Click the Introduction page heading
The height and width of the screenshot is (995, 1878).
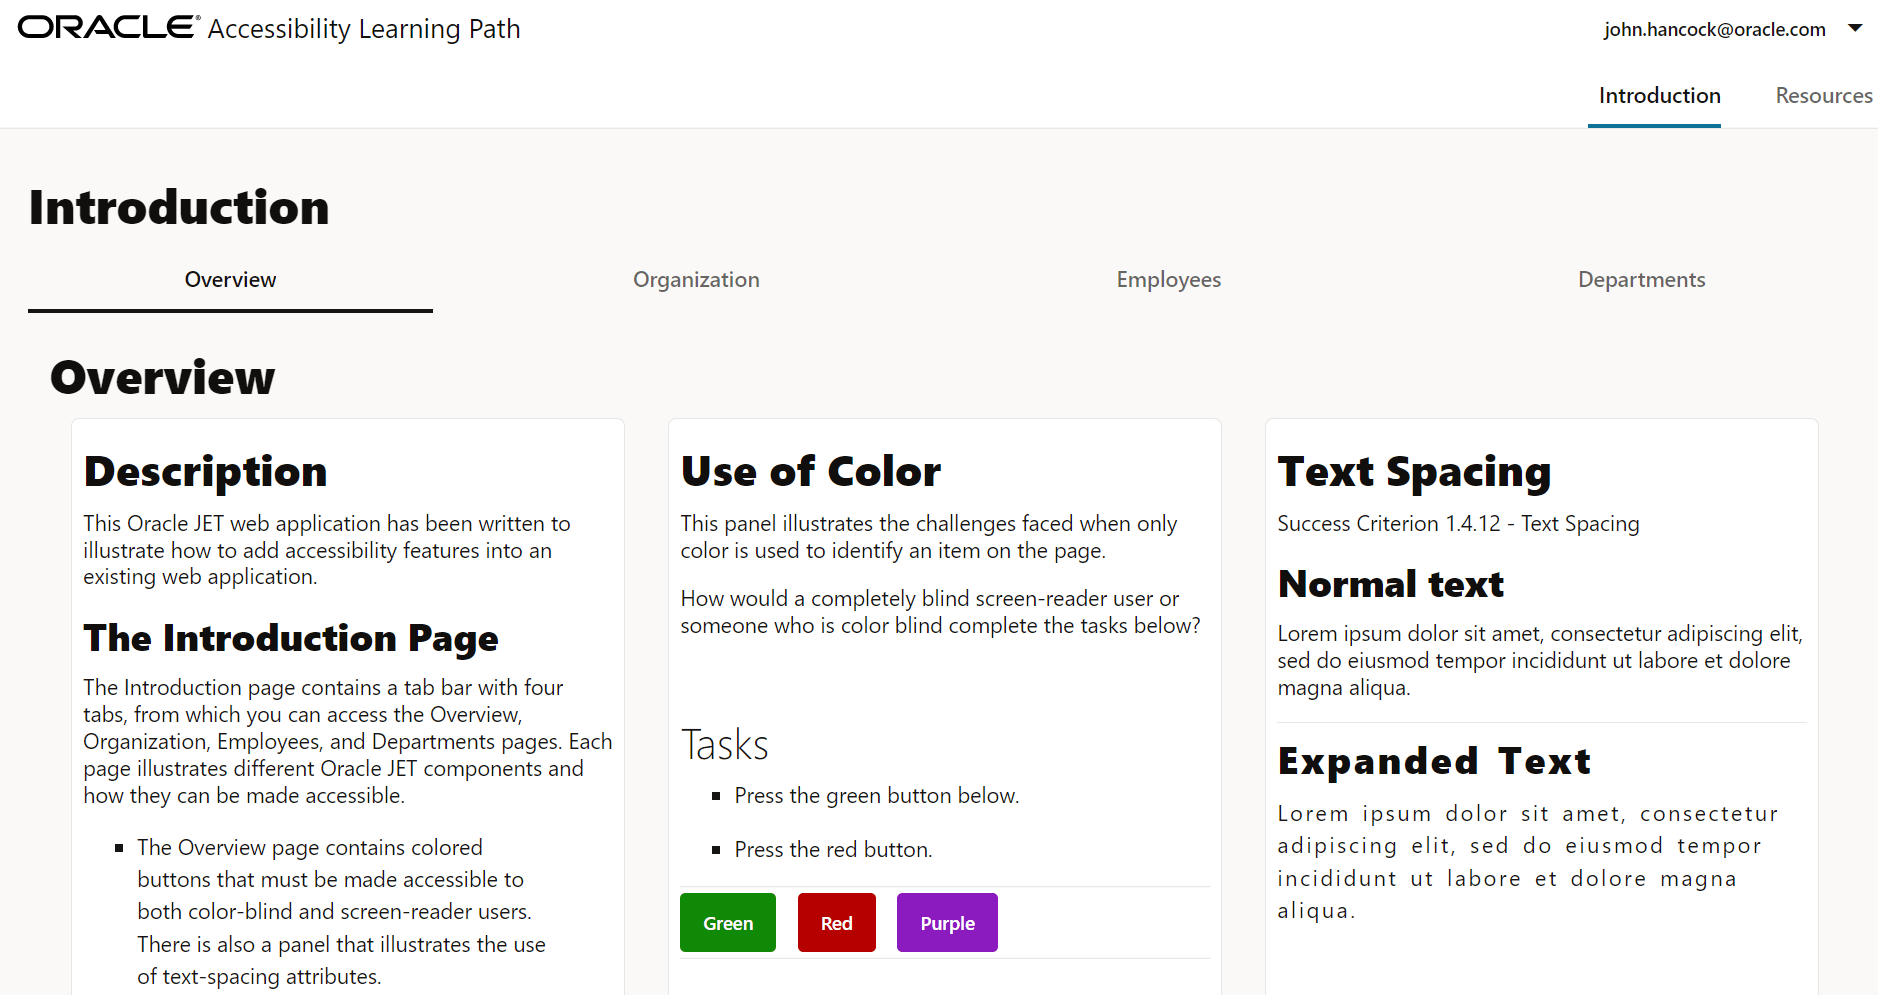(x=179, y=208)
